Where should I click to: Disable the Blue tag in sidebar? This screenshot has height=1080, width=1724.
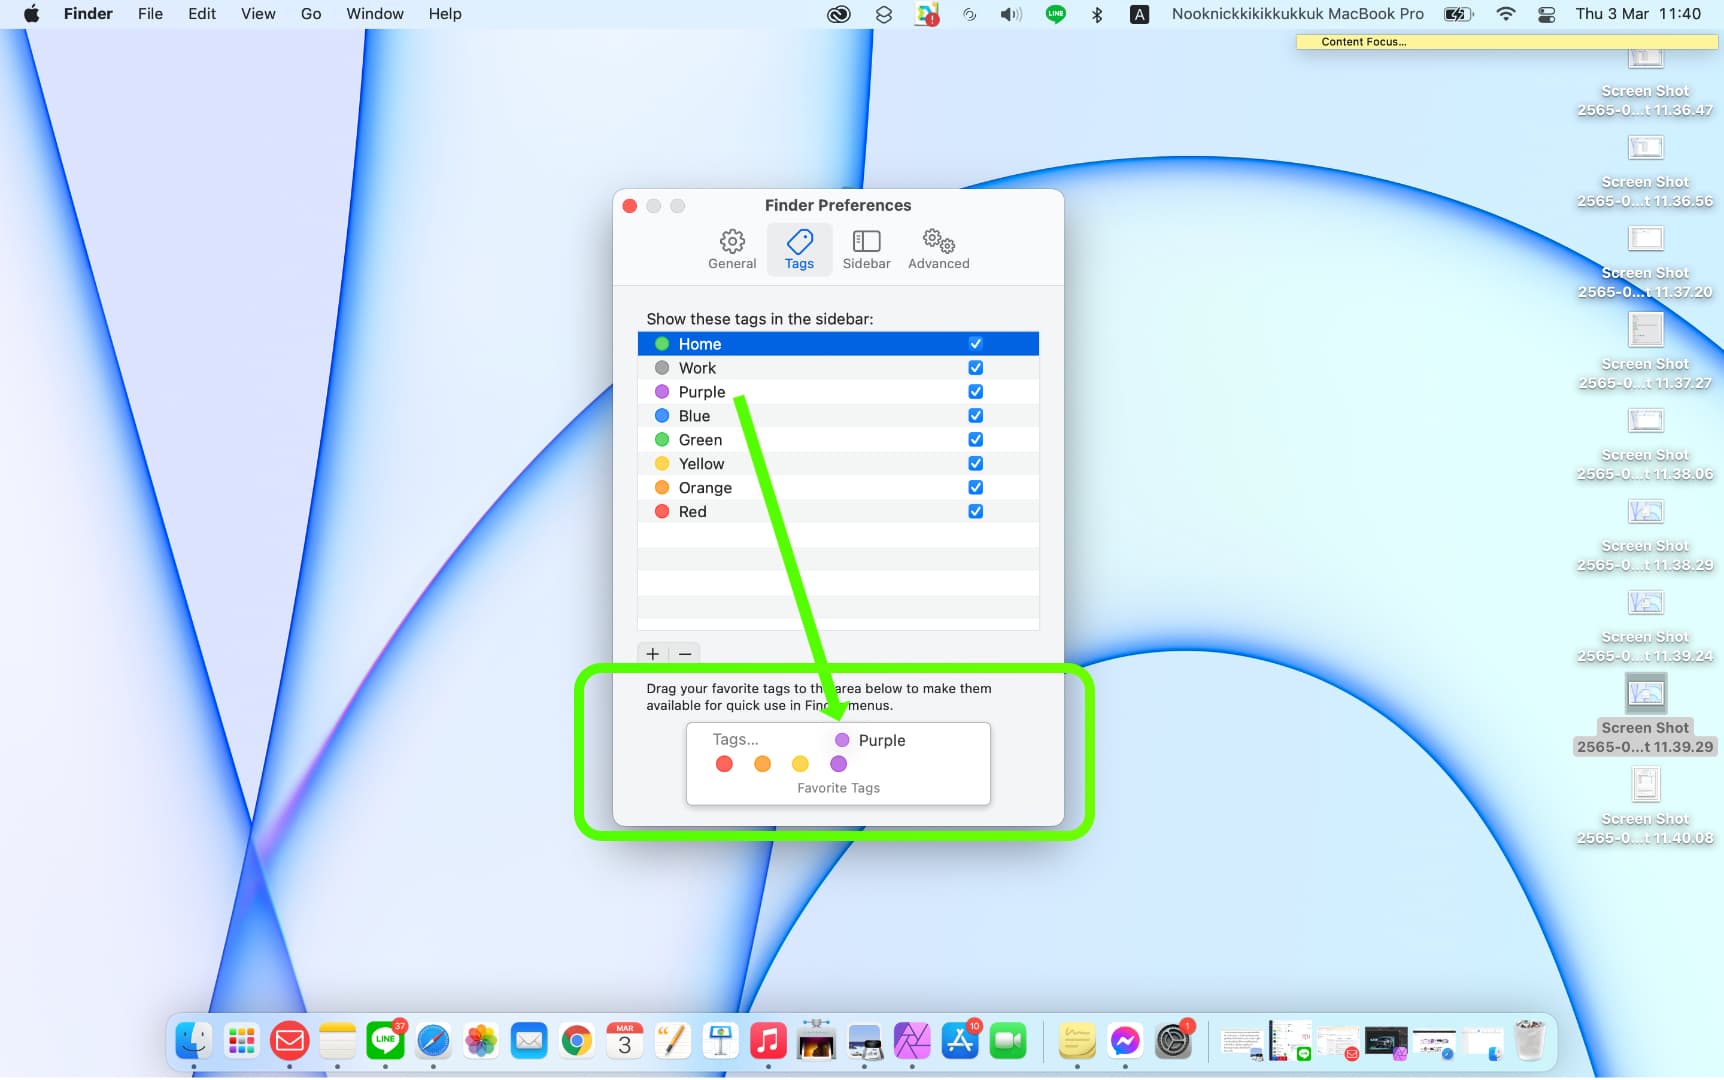coord(976,415)
